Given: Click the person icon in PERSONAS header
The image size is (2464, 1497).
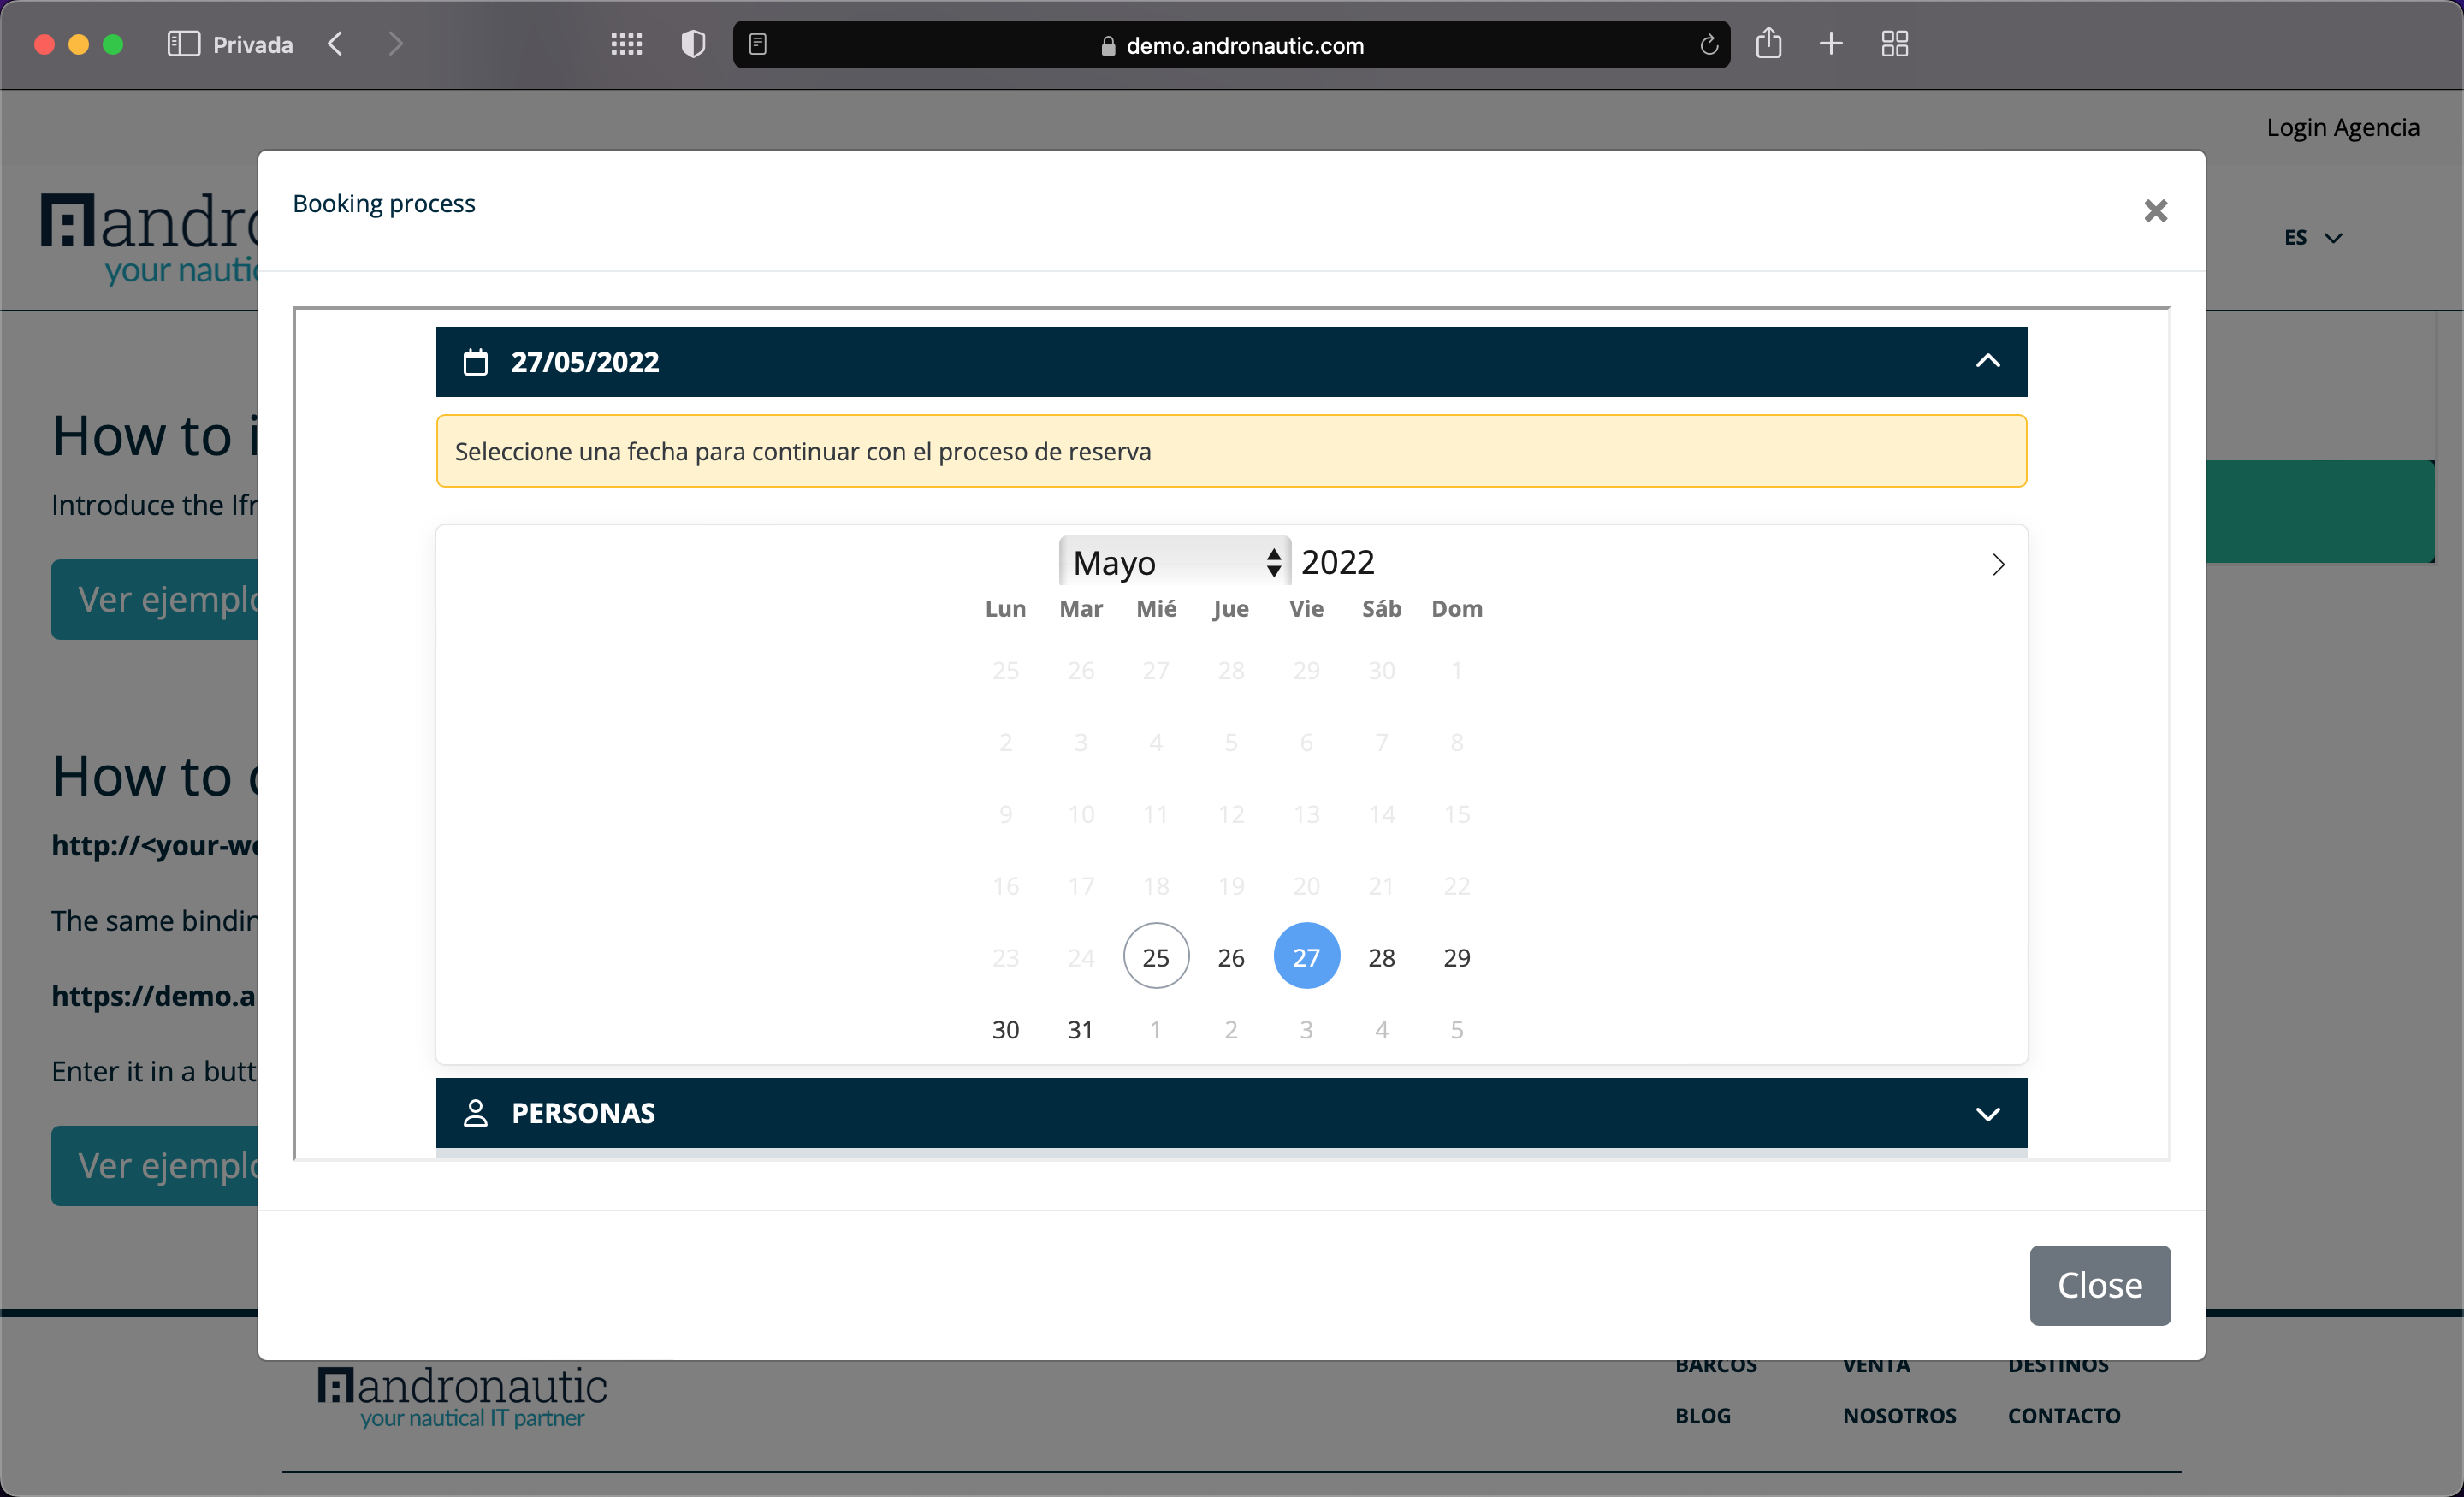Looking at the screenshot, I should [x=476, y=1113].
